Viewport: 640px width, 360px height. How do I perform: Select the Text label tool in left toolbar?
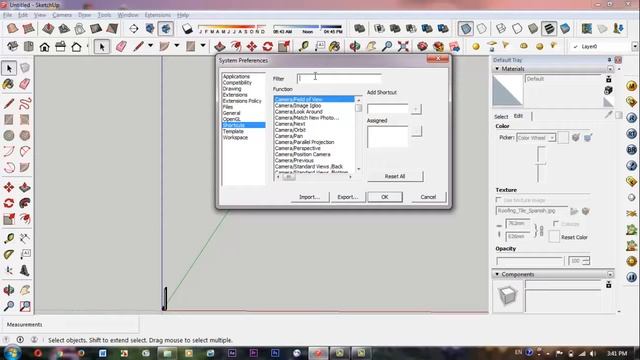coord(25,254)
